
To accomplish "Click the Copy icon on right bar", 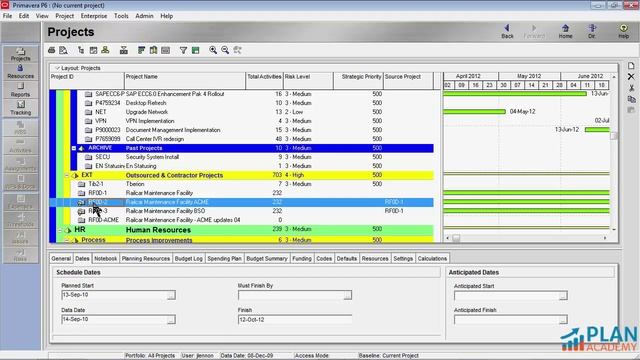I will 631,99.
